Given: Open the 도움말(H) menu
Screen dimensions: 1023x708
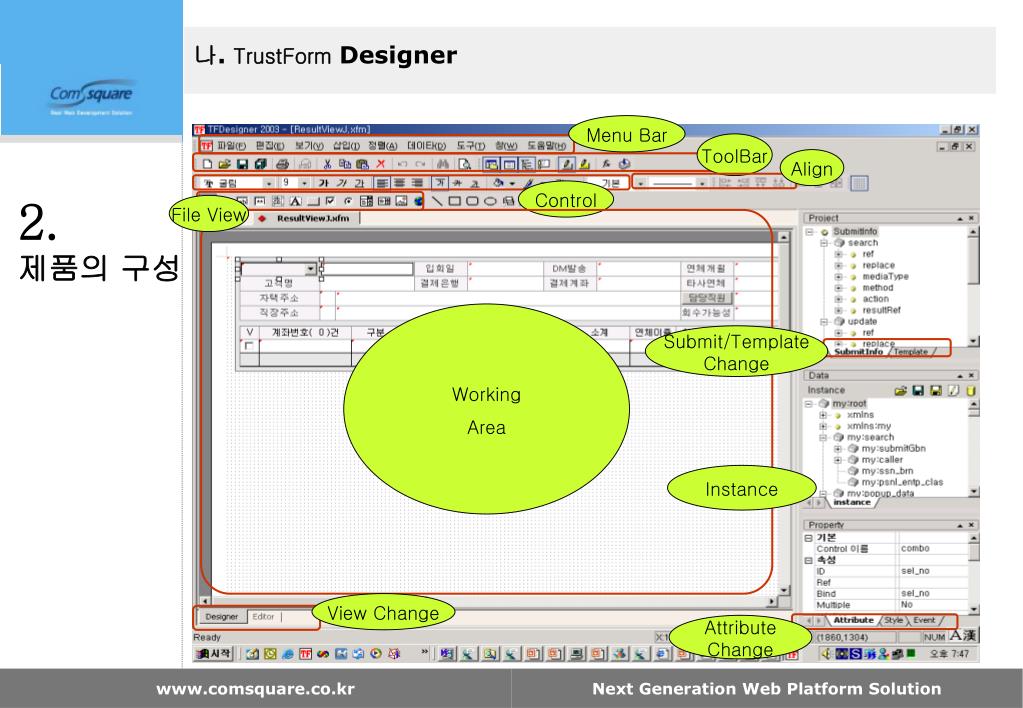Looking at the screenshot, I should [547, 146].
